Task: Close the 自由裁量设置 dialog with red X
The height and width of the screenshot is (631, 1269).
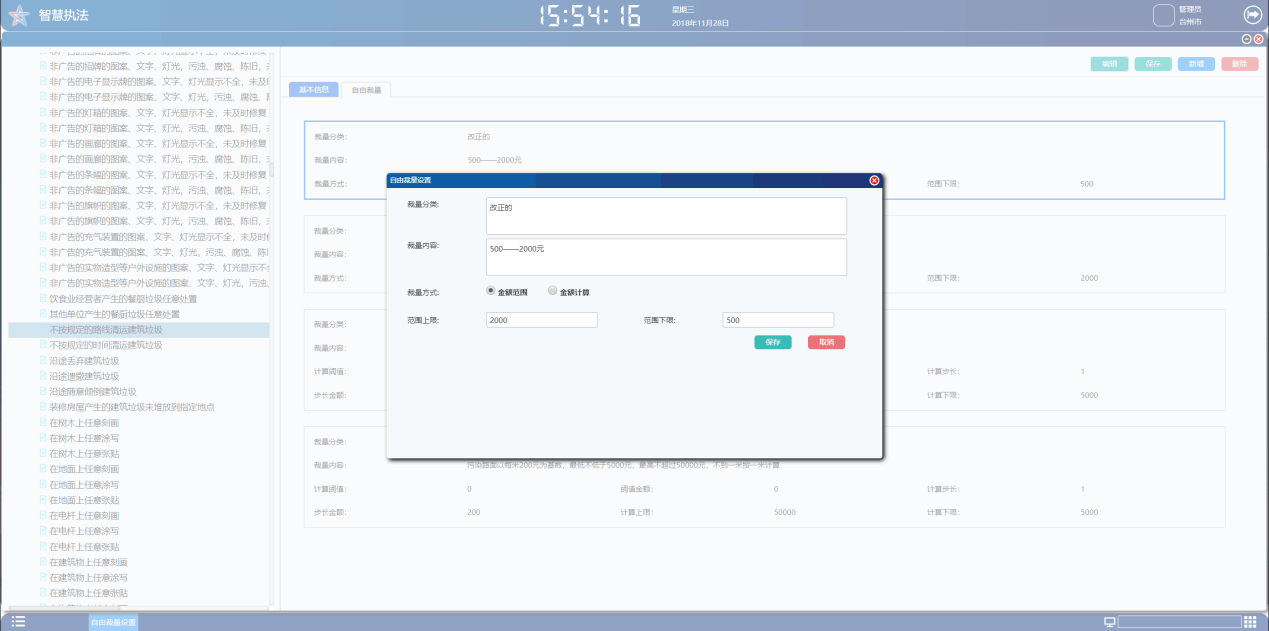Action: (x=874, y=180)
